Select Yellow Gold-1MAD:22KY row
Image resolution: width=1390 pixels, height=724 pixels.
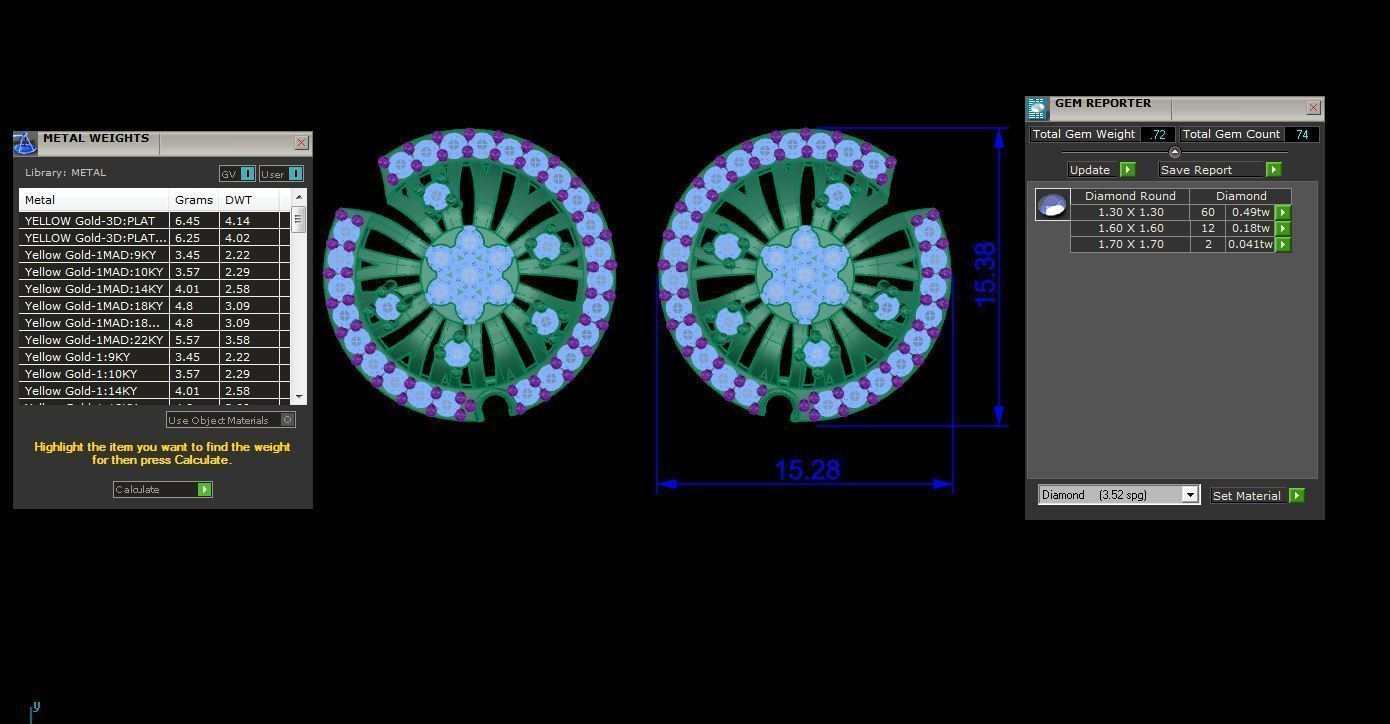154,340
